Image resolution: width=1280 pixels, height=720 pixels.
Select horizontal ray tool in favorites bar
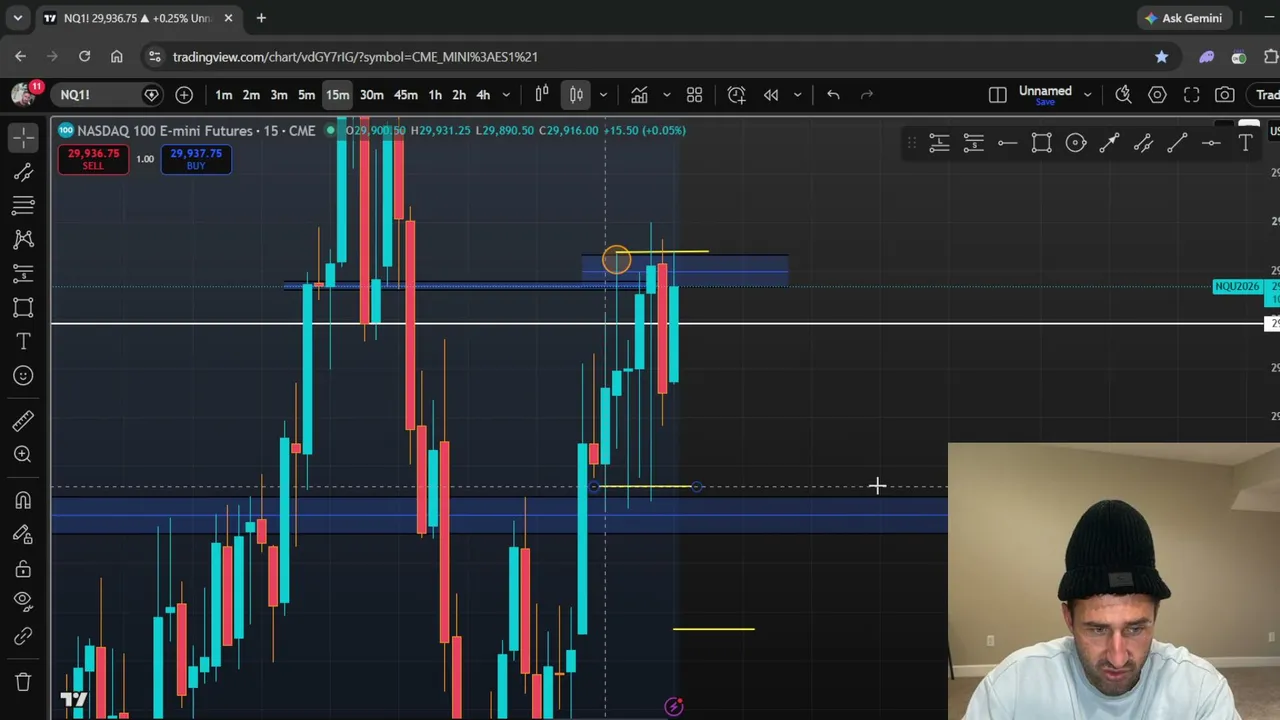(1007, 144)
